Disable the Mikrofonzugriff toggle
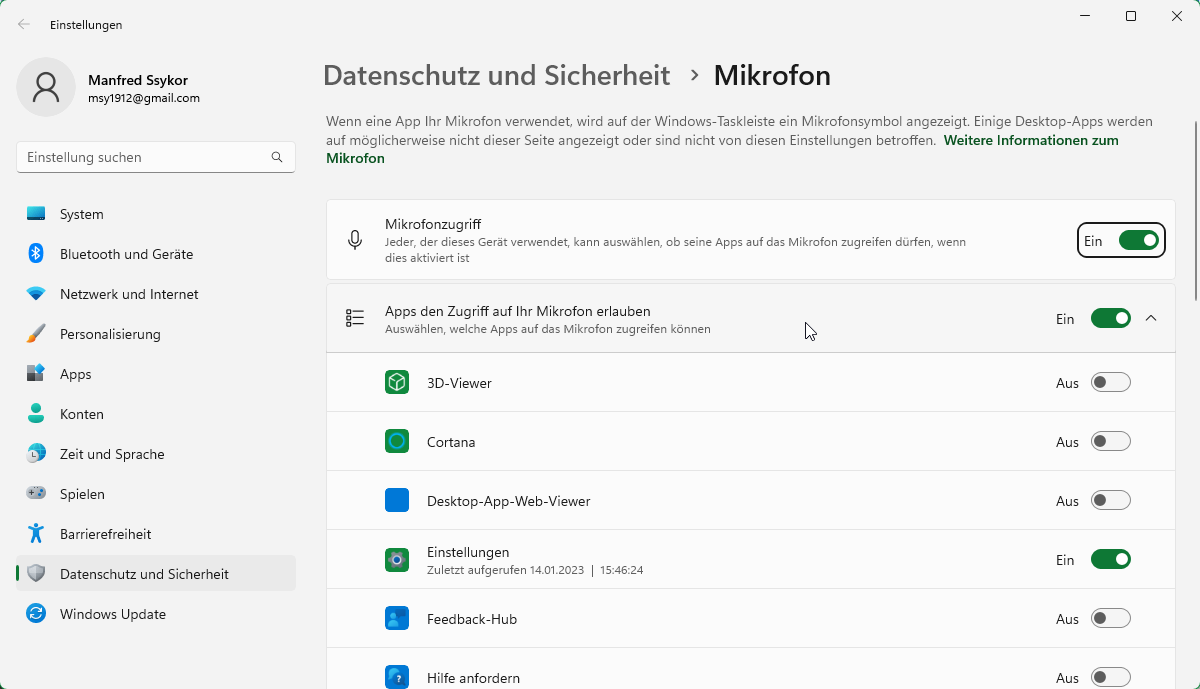Viewport: 1200px width, 689px height. (1138, 240)
